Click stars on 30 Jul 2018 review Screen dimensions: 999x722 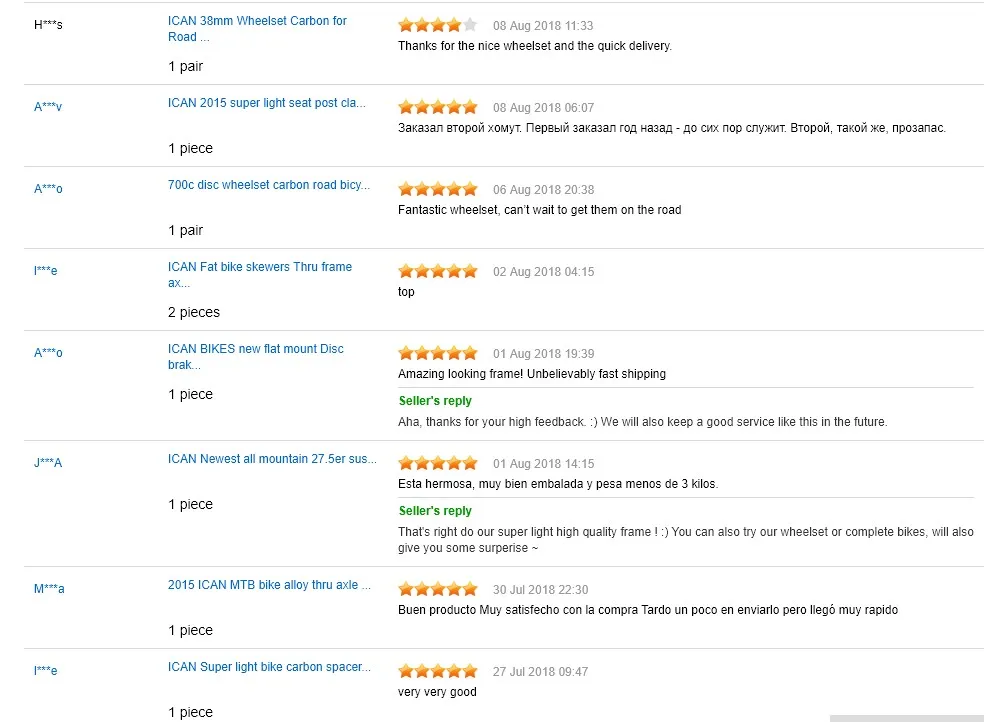tap(437, 589)
